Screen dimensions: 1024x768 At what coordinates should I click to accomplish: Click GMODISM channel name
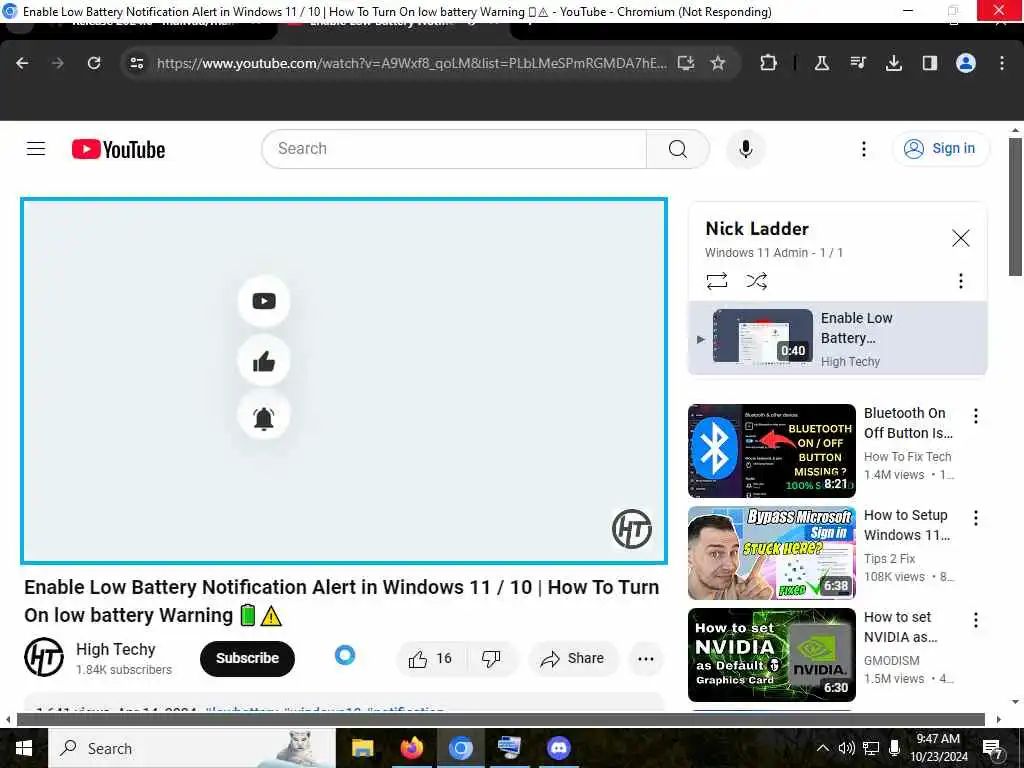[891, 660]
